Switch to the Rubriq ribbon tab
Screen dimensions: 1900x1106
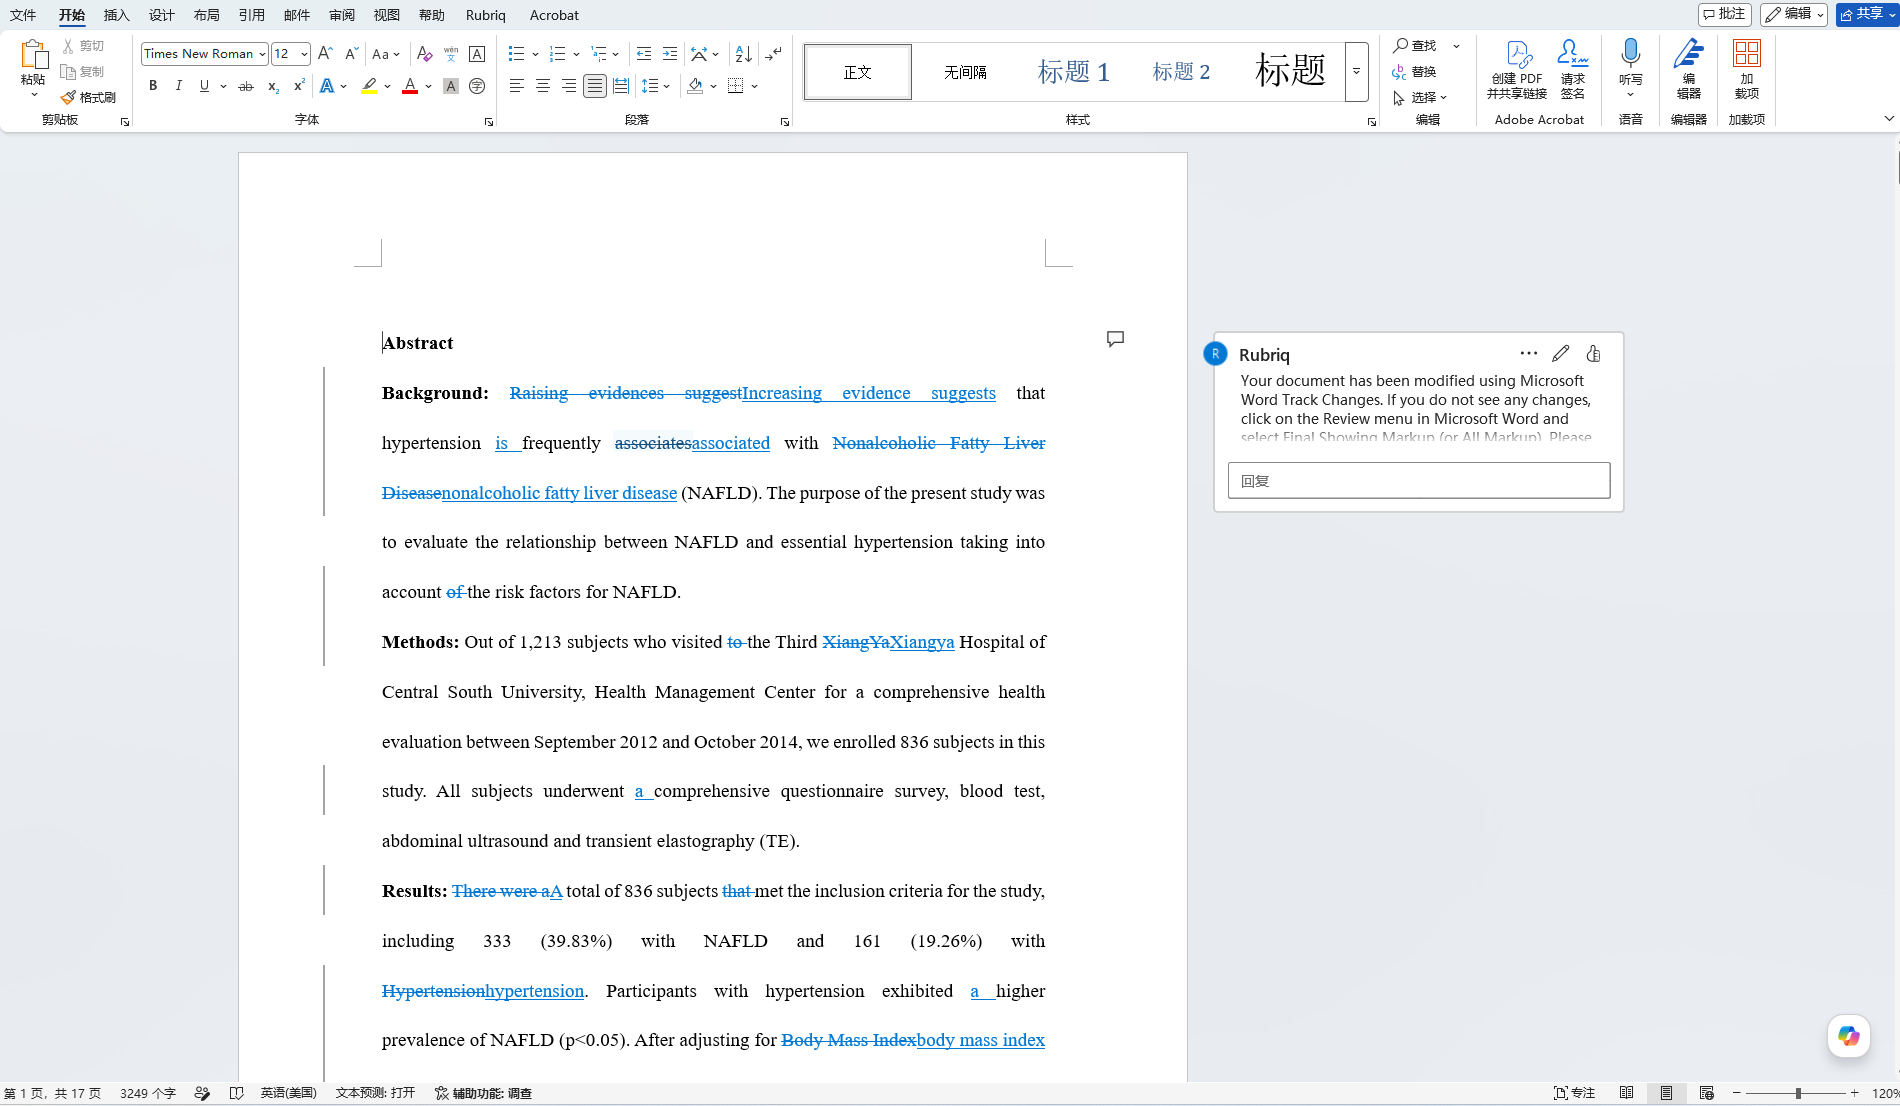[x=486, y=15]
